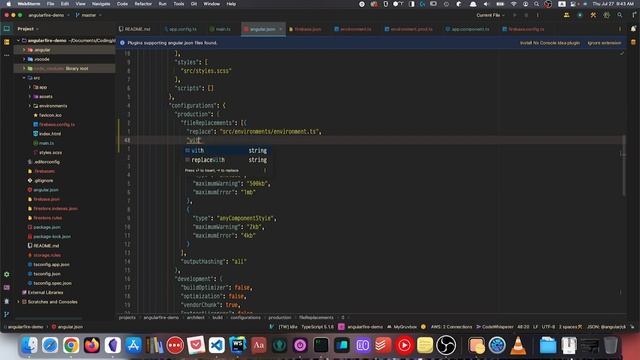
Task: Expand the .angular folder in project tree
Action: (x=24, y=50)
